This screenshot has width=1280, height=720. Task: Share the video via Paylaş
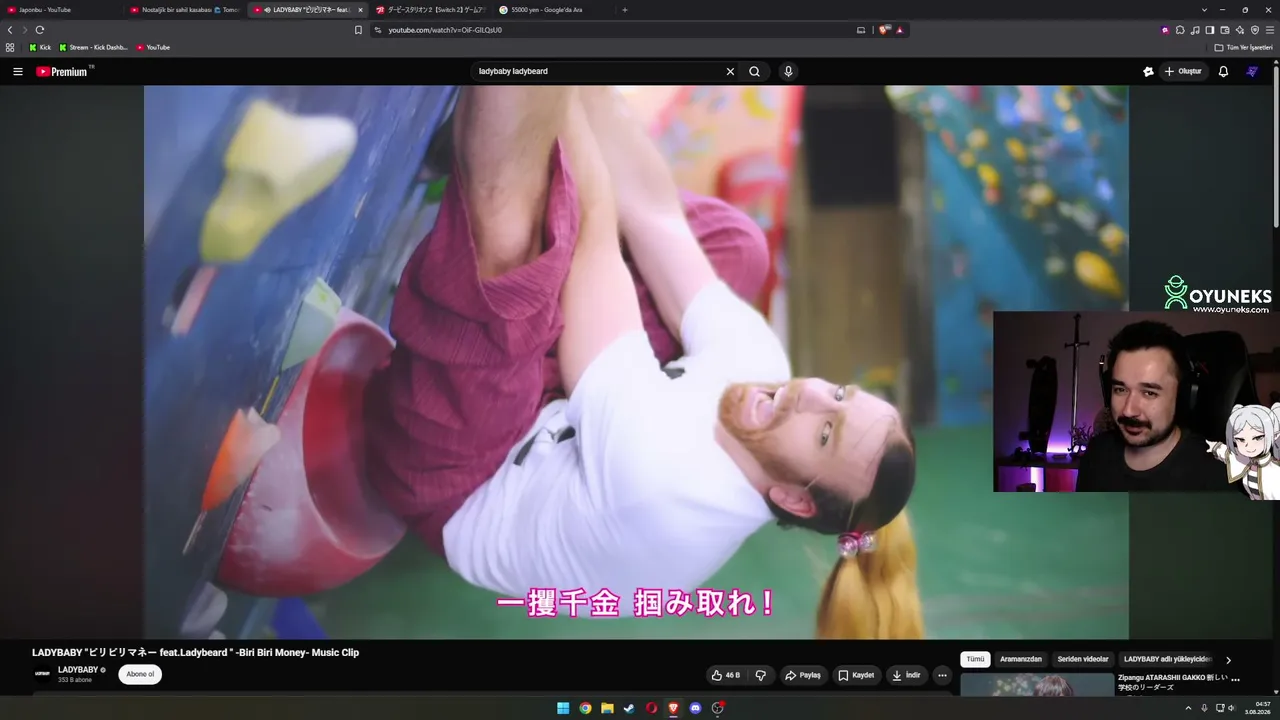802,675
